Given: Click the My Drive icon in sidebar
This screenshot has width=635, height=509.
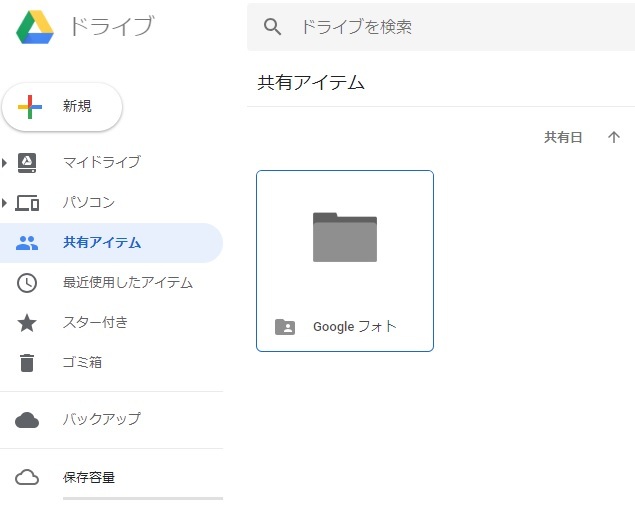Looking at the screenshot, I should pyautogui.click(x=28, y=162).
